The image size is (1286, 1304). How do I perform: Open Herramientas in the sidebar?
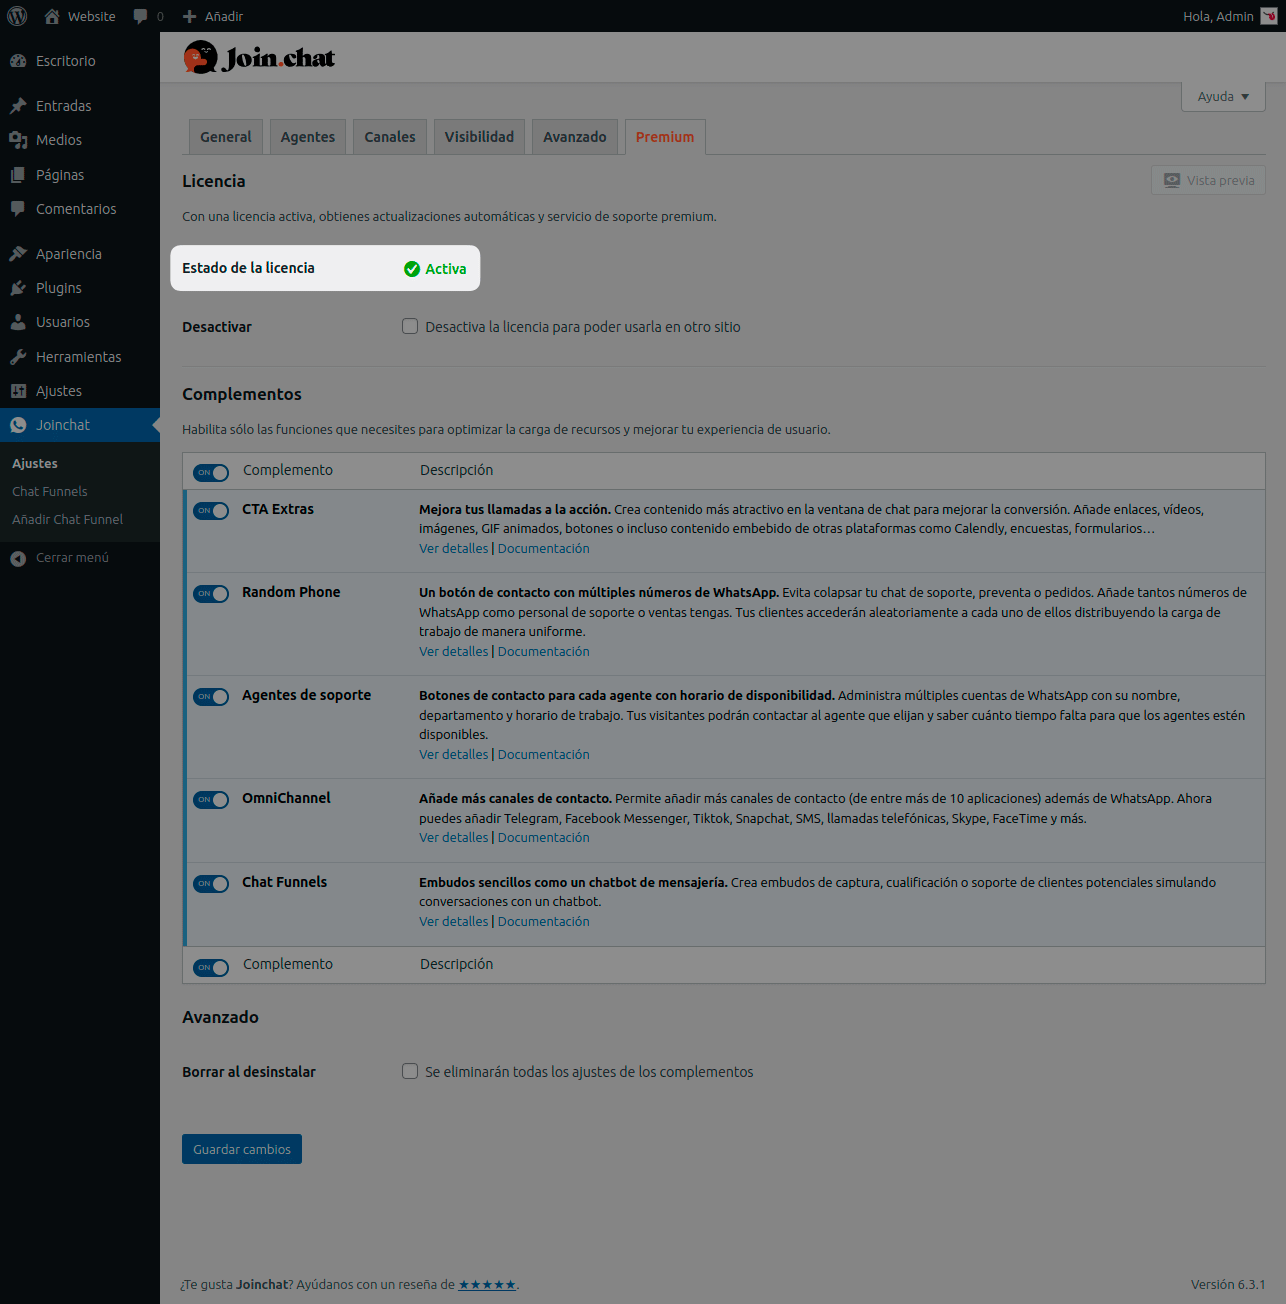(78, 357)
